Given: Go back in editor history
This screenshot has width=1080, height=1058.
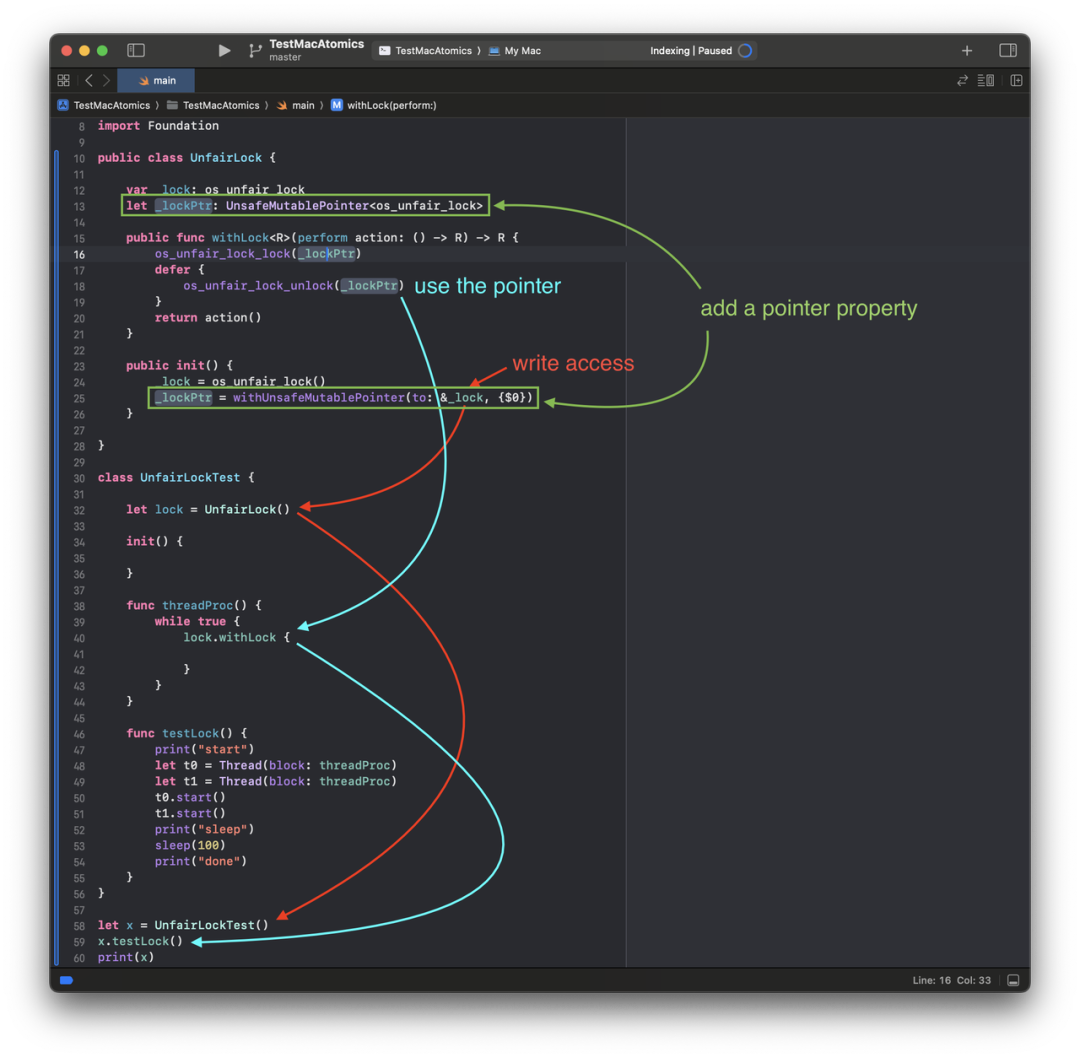Looking at the screenshot, I should [89, 81].
